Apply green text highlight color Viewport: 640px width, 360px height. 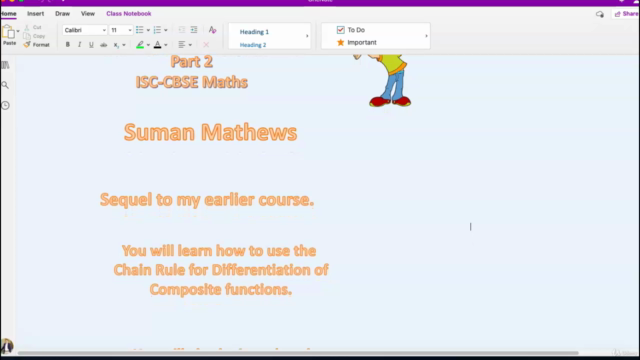tap(140, 45)
